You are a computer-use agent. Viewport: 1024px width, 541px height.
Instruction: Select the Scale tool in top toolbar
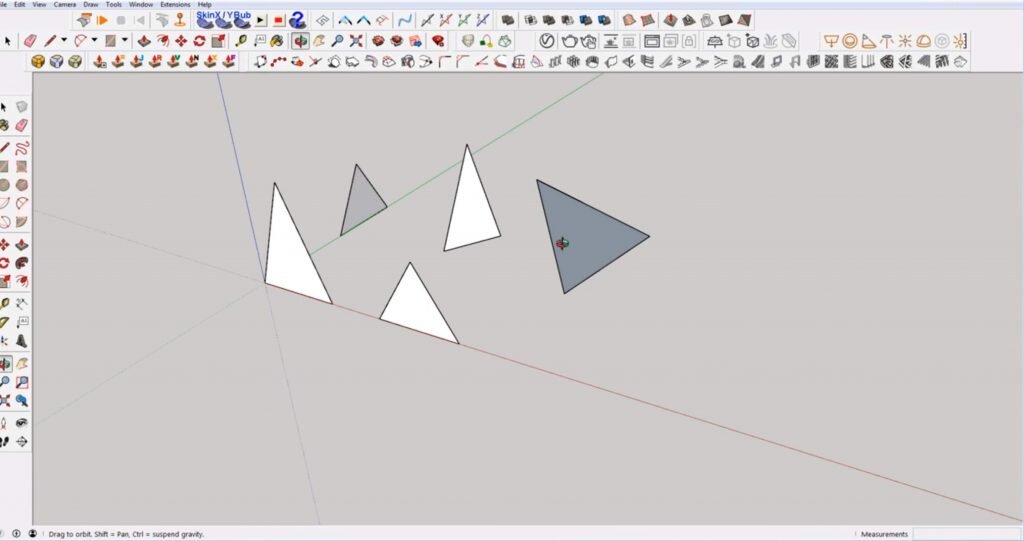click(218, 41)
